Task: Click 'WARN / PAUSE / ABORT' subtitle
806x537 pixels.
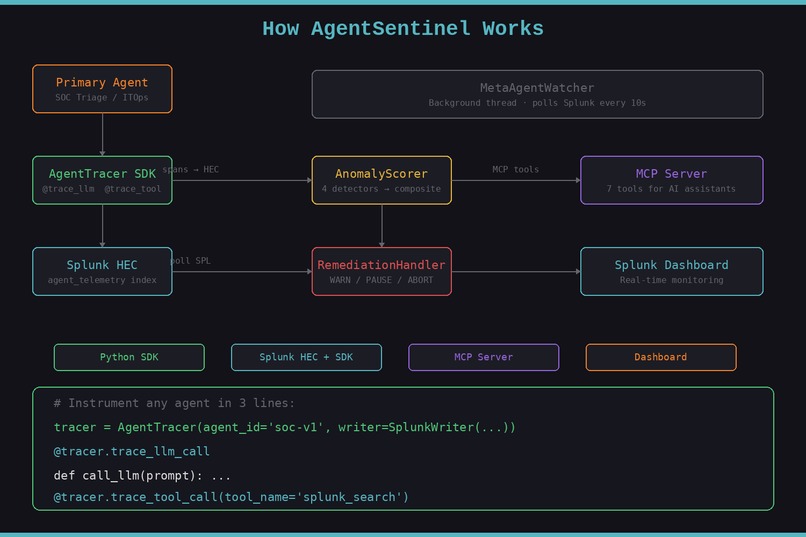Action: (381, 280)
